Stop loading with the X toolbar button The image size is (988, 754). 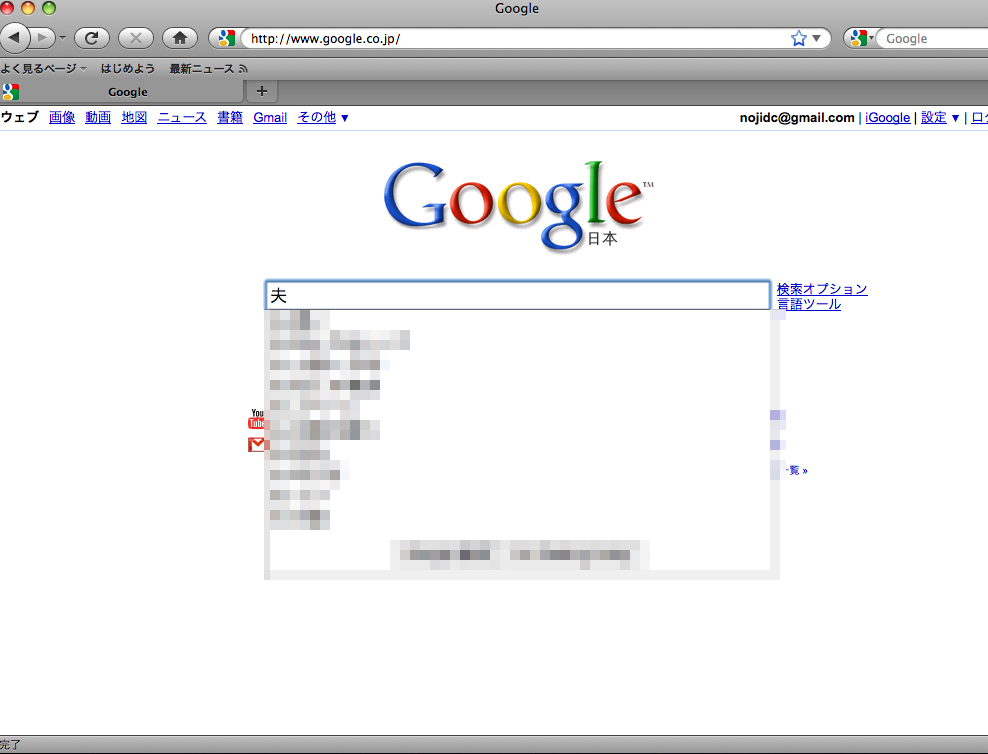[x=135, y=38]
